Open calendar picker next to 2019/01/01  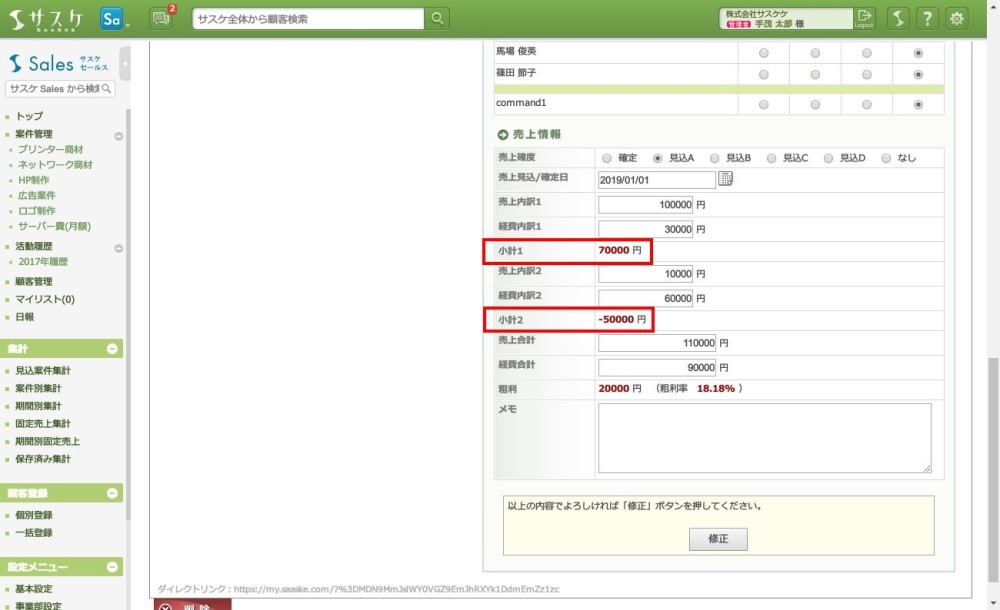click(x=726, y=180)
